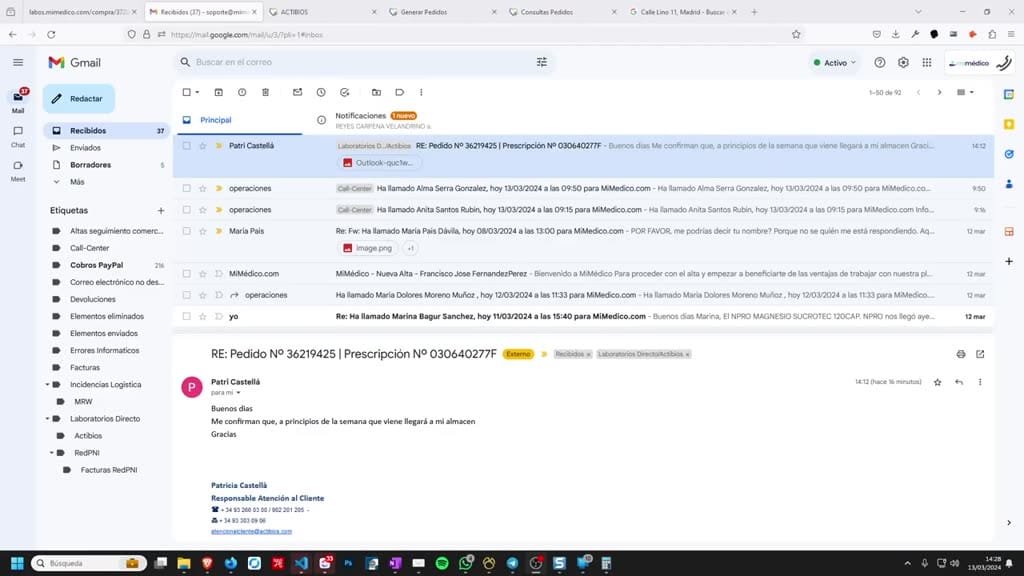Click the email address in the signature

click(251, 532)
